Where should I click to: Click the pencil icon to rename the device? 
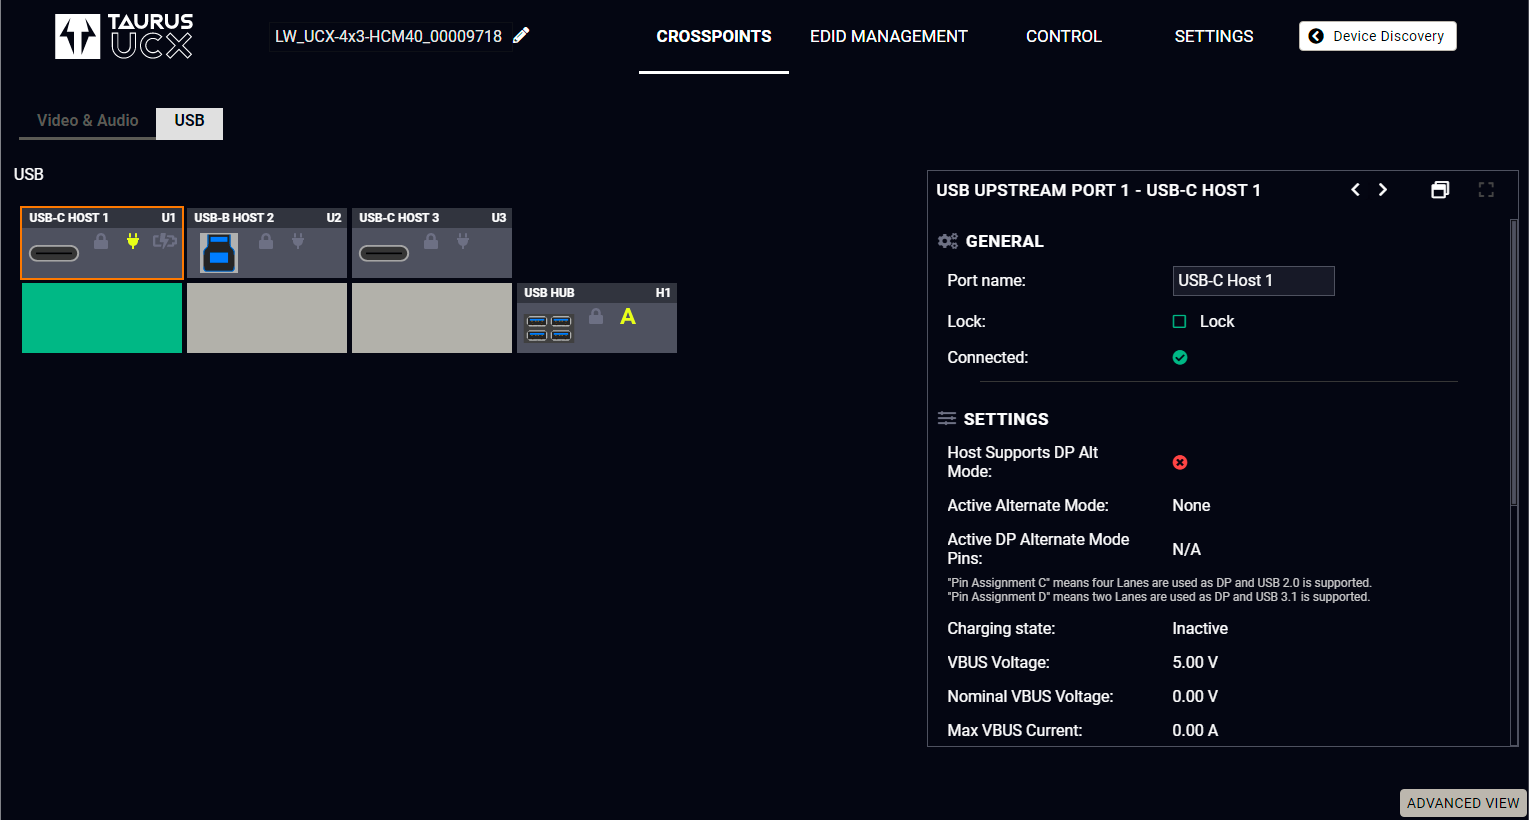[521, 36]
